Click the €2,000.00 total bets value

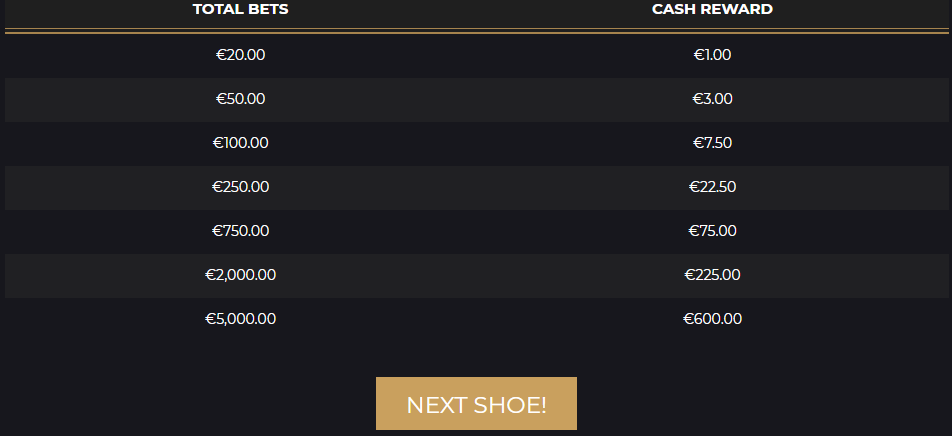[240, 275]
